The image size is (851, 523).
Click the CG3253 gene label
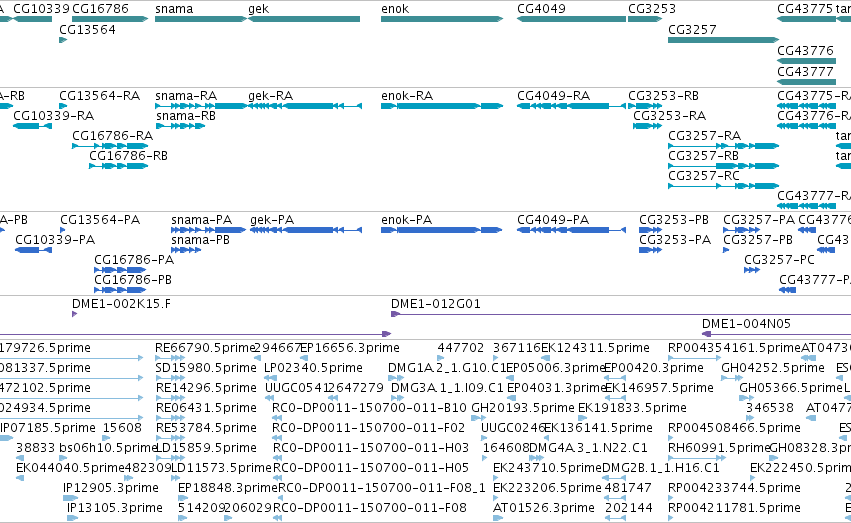point(652,9)
